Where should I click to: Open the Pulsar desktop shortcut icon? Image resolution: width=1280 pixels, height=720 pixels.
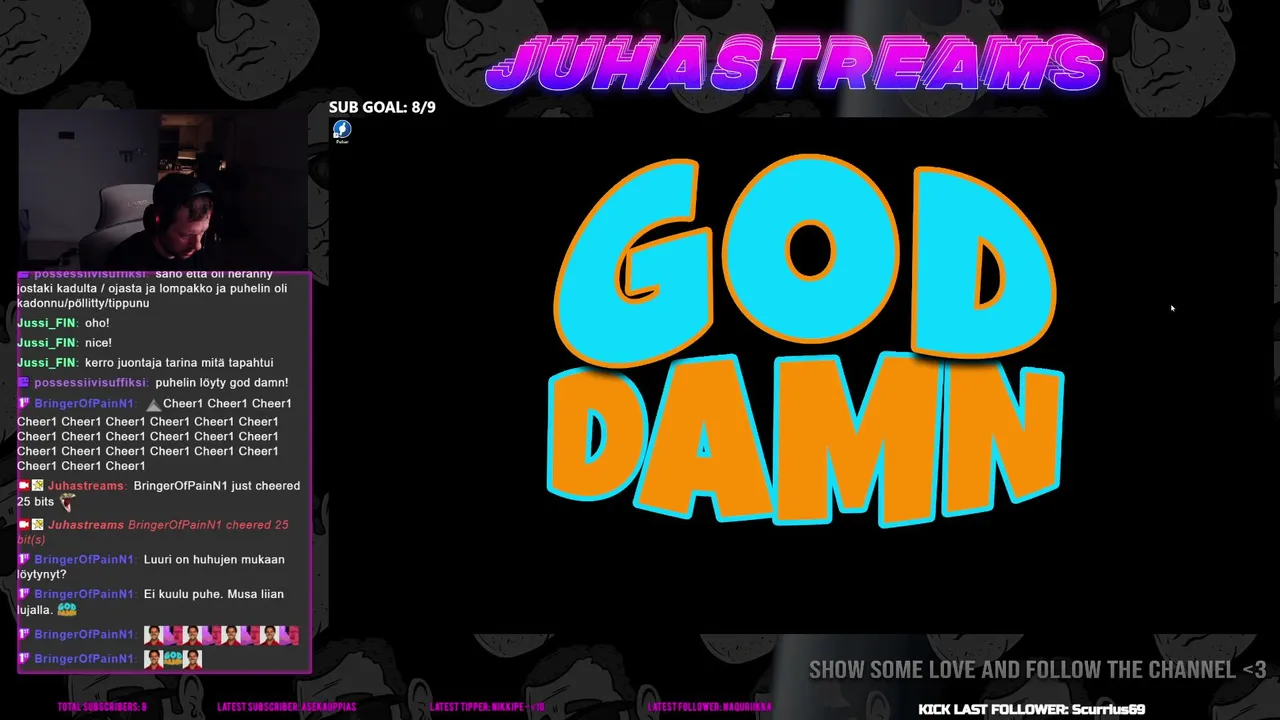point(341,132)
